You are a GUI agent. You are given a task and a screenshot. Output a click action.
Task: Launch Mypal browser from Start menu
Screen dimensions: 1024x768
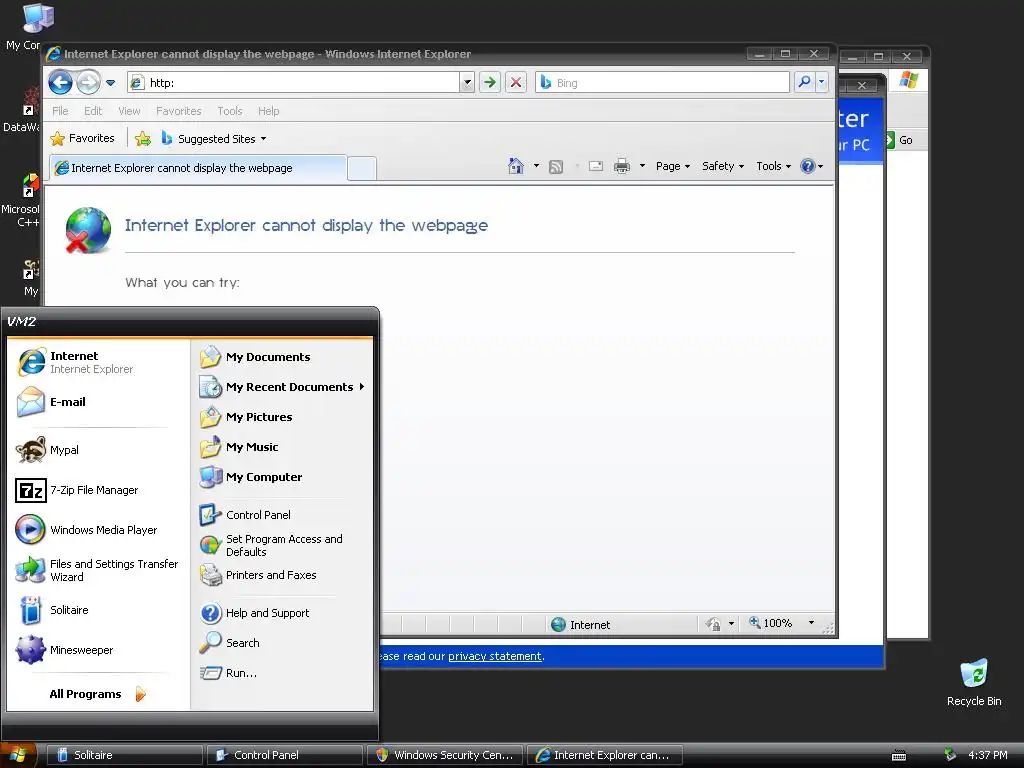(98, 450)
